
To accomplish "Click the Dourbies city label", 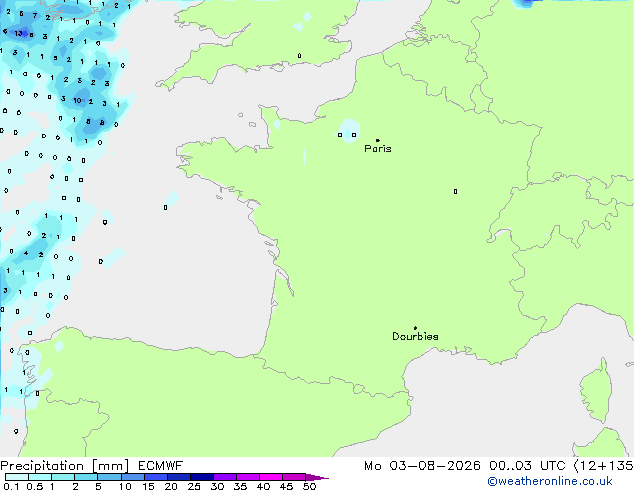I will pyautogui.click(x=415, y=336).
